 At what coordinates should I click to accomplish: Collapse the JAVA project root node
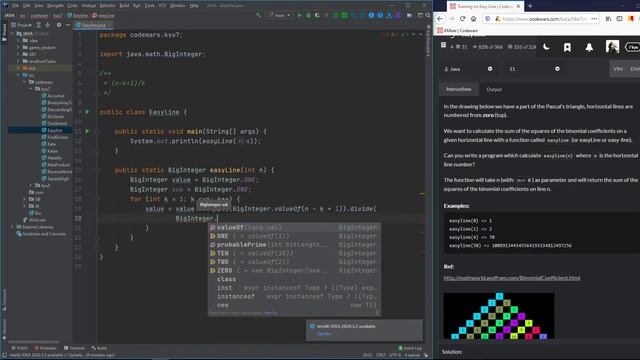point(13,33)
